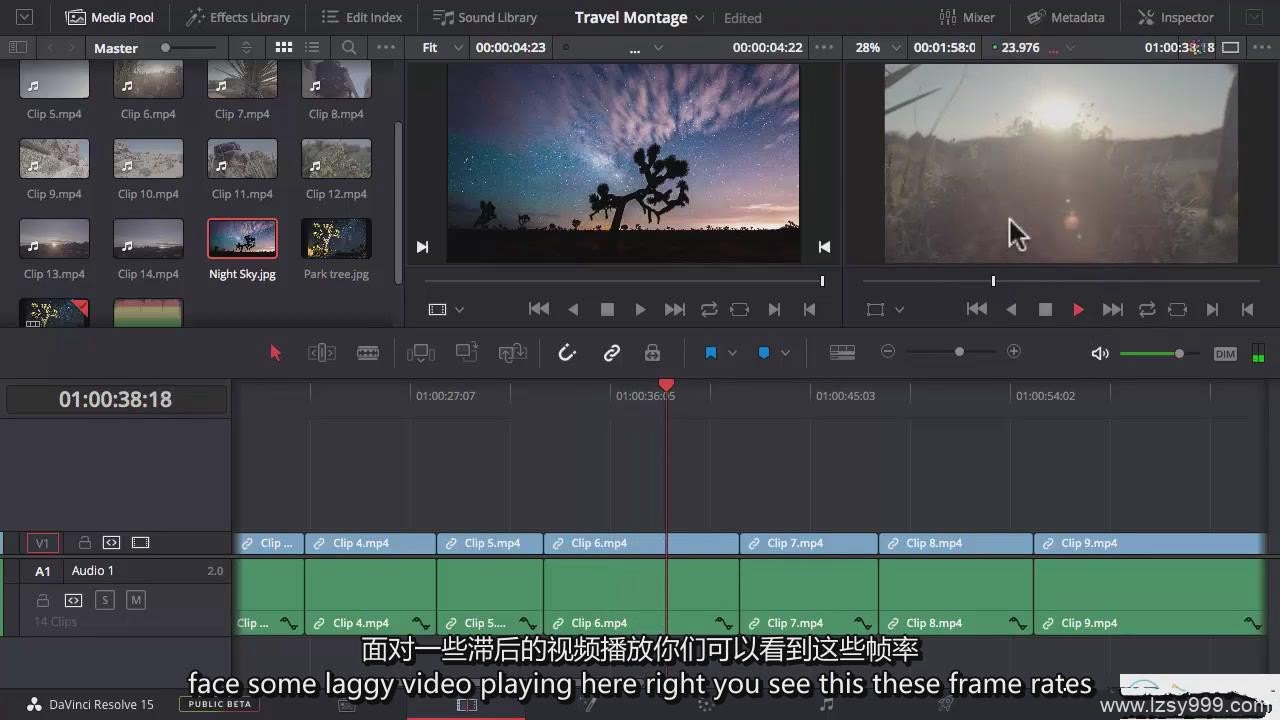The image size is (1280, 720).
Task: Toggle timeline snapping magnet icon
Action: click(567, 353)
